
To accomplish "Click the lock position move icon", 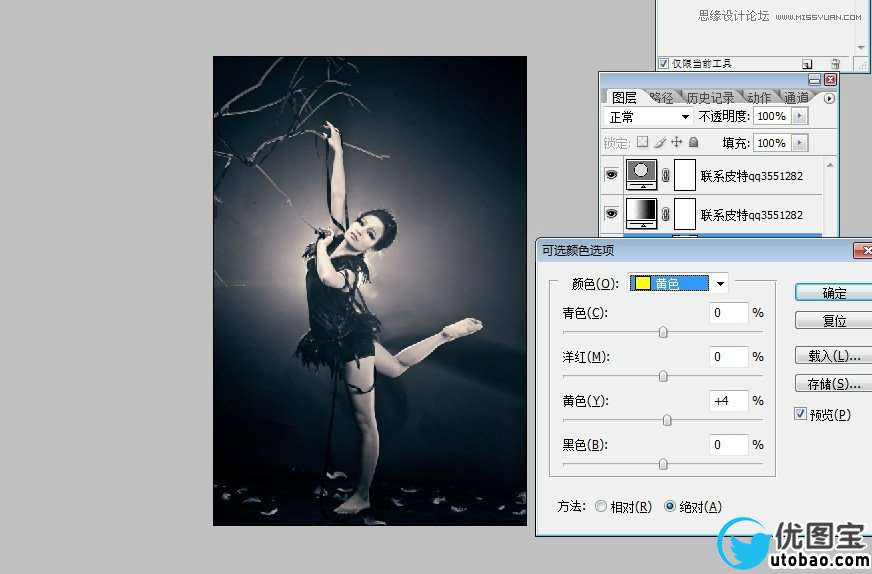I will tap(676, 142).
